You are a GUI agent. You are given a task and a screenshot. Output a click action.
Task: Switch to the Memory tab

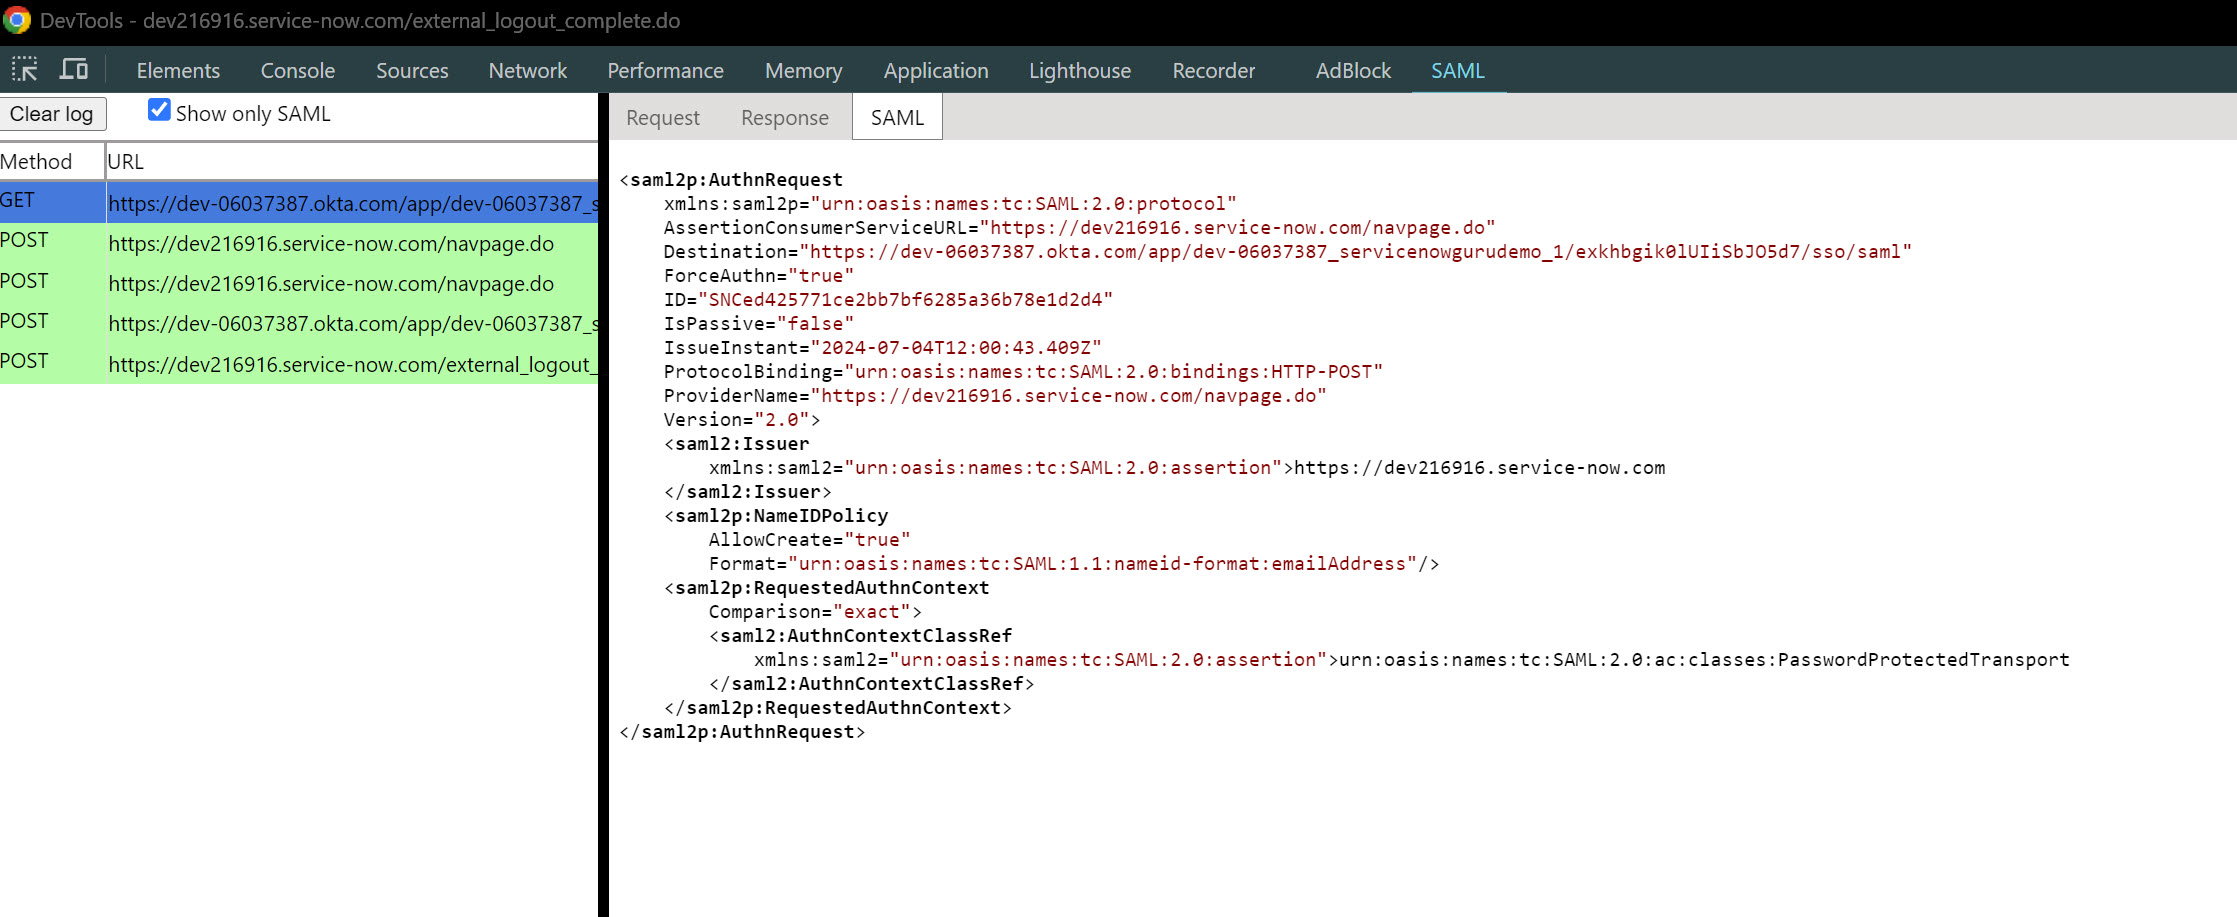[803, 71]
